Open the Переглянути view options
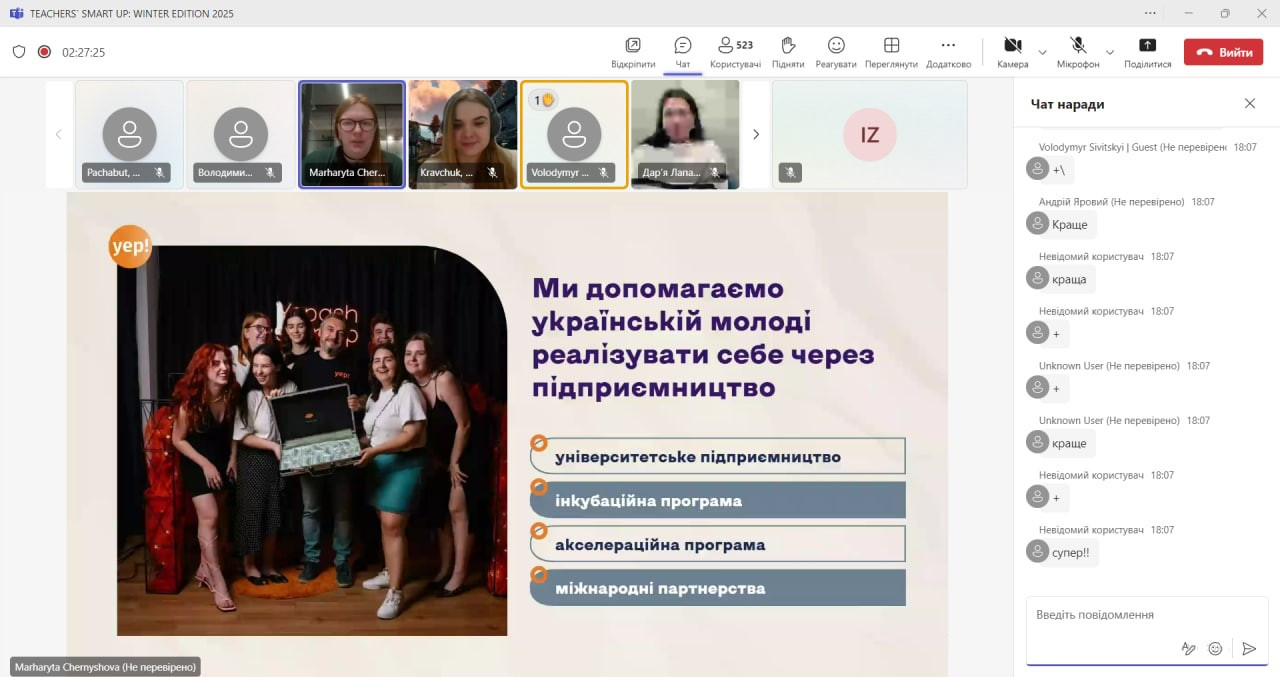 pos(891,52)
